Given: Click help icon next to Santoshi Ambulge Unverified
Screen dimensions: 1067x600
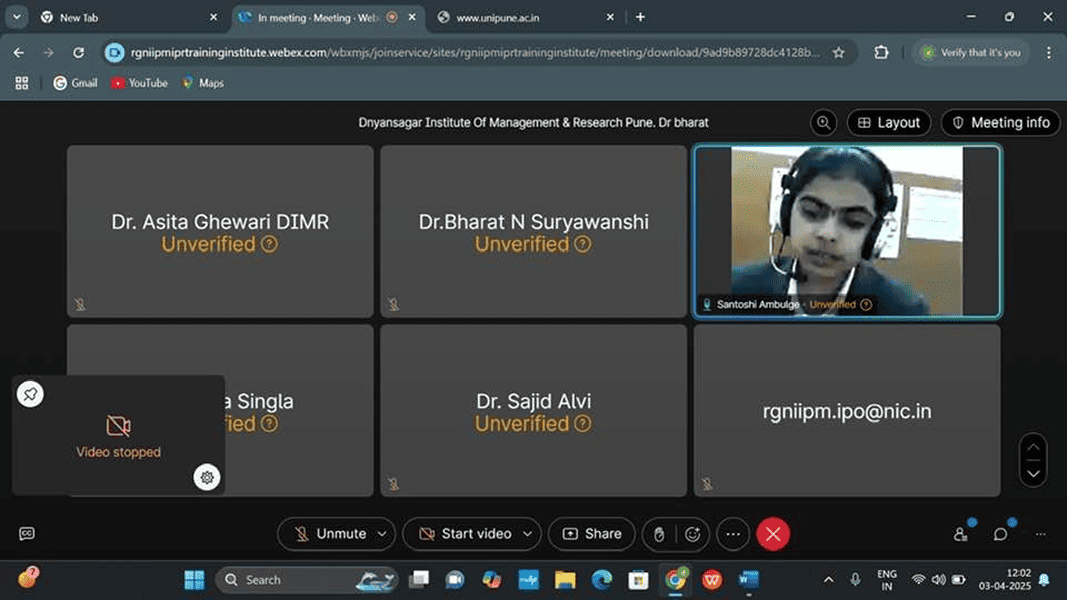Looking at the screenshot, I should coord(866,305).
